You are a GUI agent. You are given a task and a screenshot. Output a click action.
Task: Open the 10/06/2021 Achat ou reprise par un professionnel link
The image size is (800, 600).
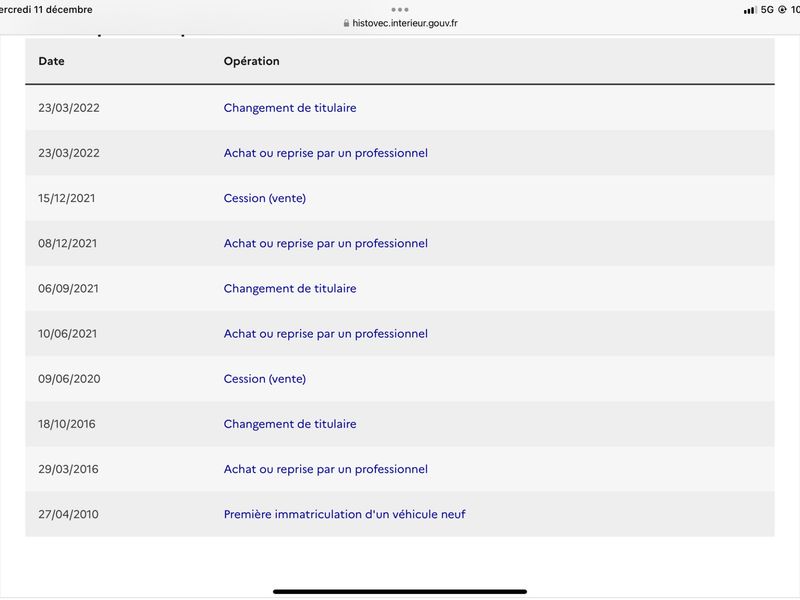326,334
